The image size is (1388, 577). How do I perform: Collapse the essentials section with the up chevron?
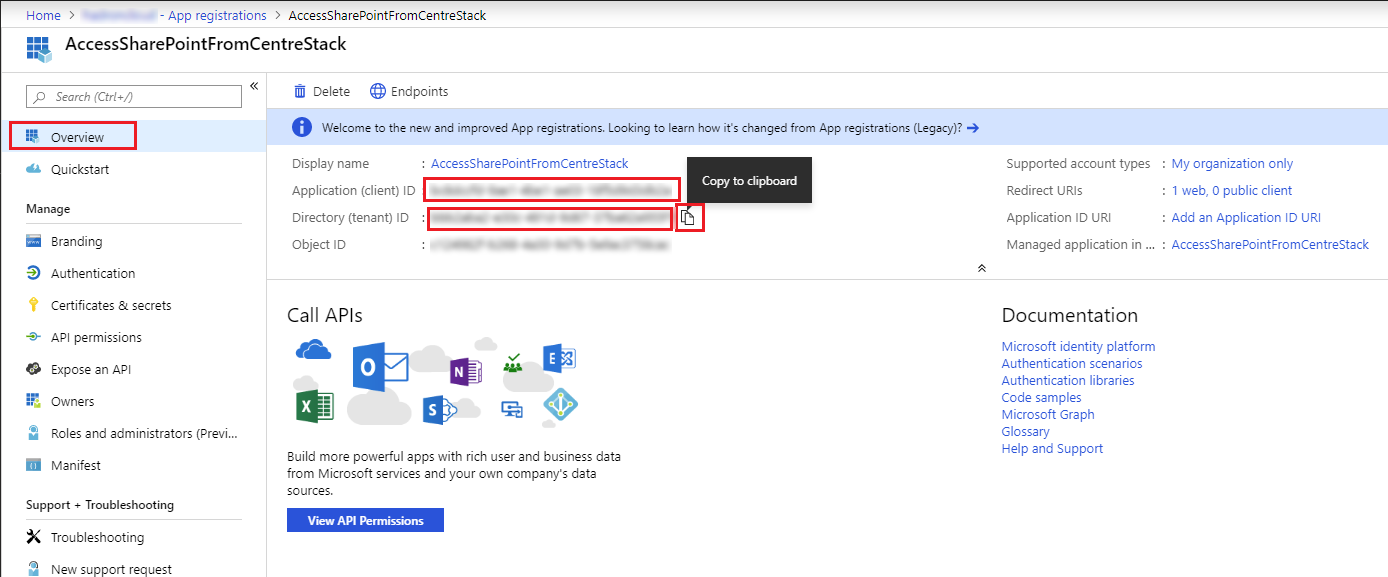[x=982, y=268]
